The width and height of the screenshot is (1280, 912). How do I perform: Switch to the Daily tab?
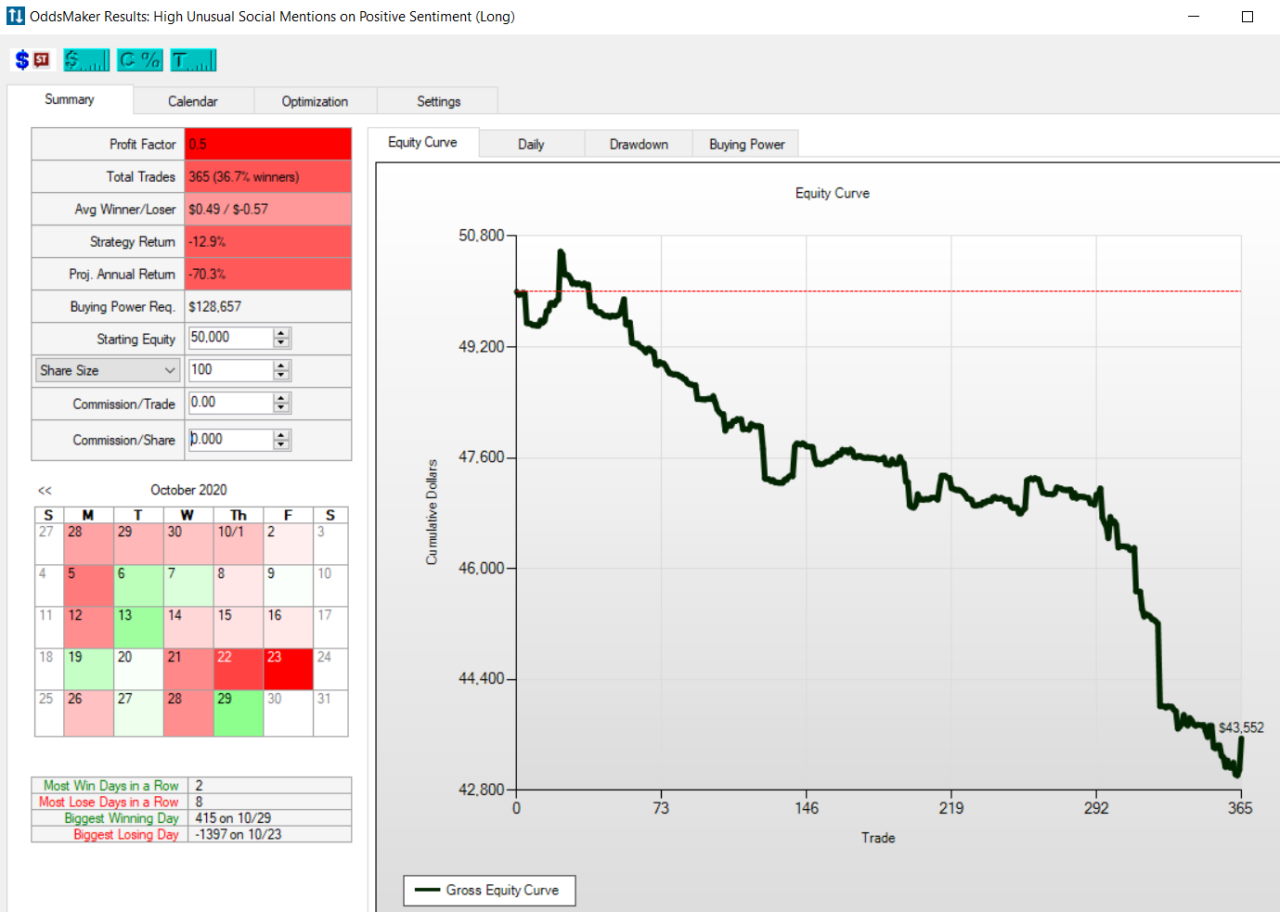[x=531, y=144]
